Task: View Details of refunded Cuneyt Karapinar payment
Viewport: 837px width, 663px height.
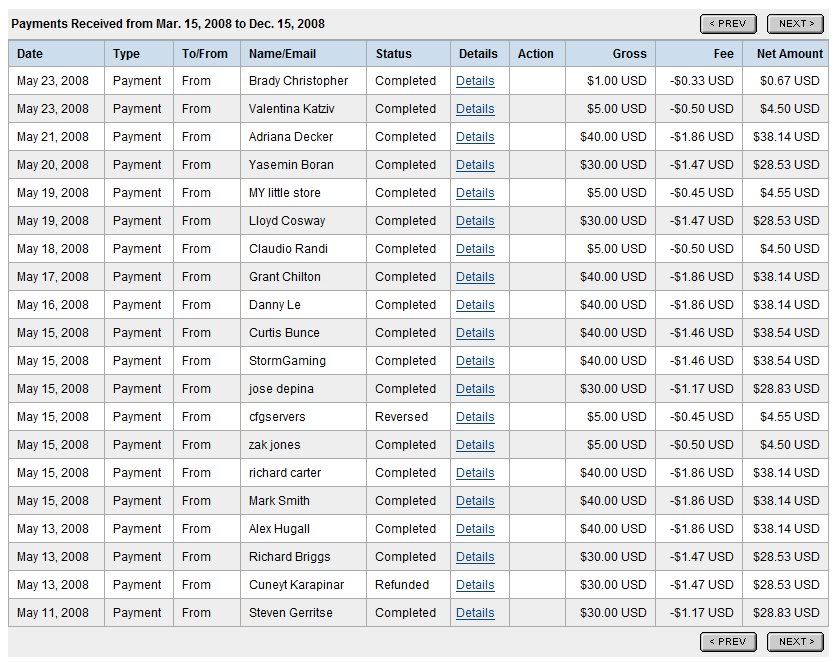Action: pyautogui.click(x=475, y=585)
